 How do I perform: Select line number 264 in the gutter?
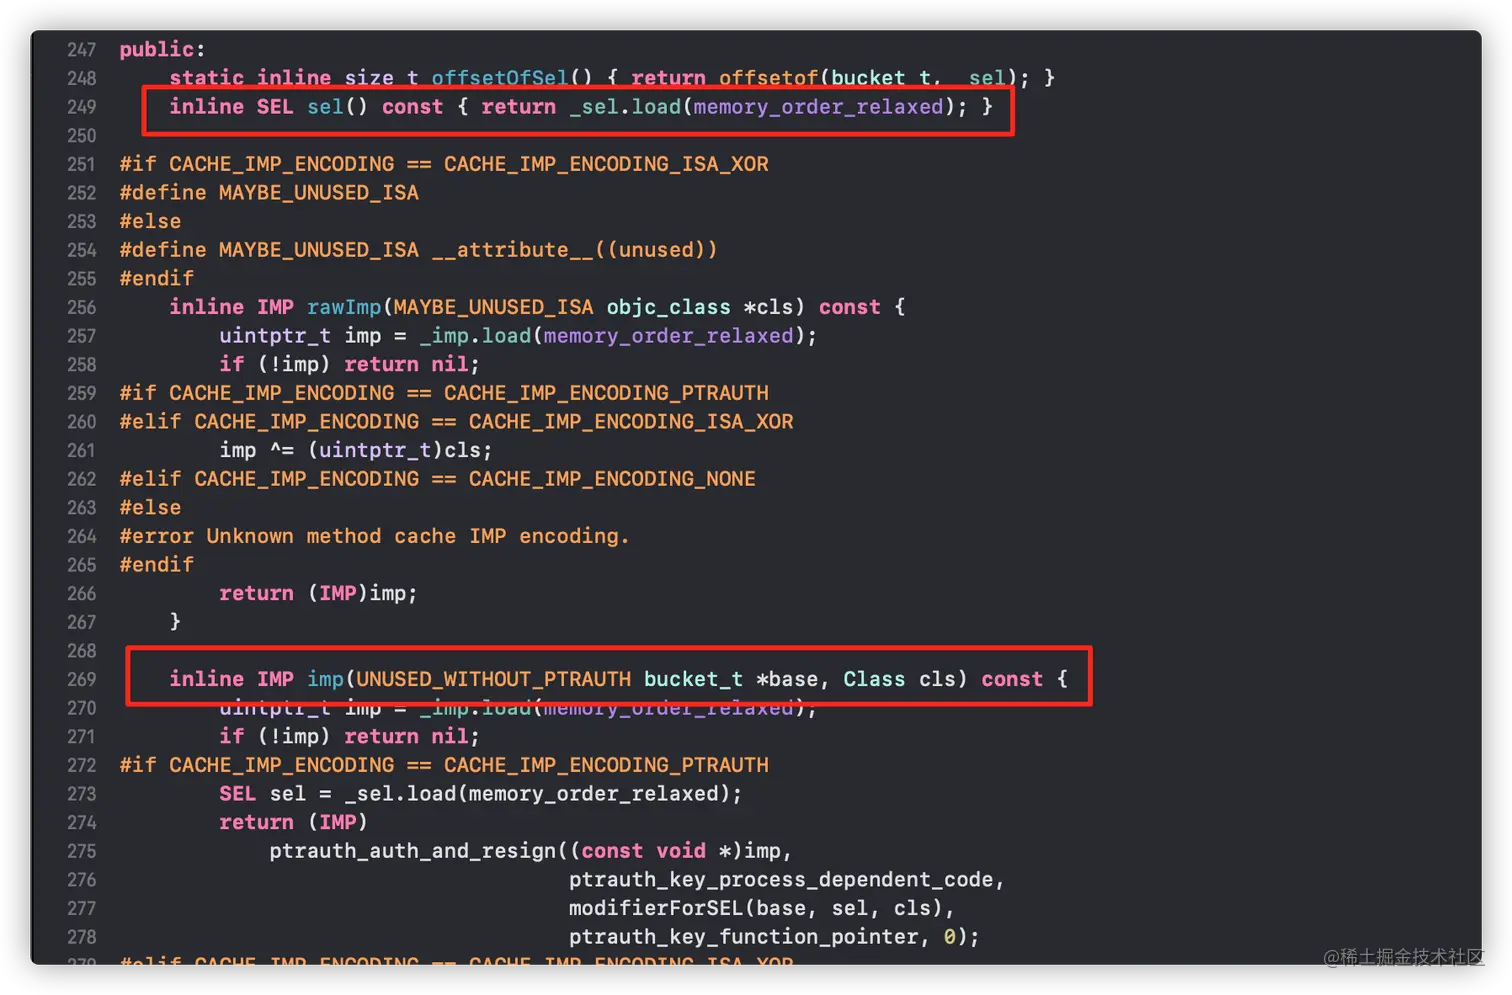81,536
